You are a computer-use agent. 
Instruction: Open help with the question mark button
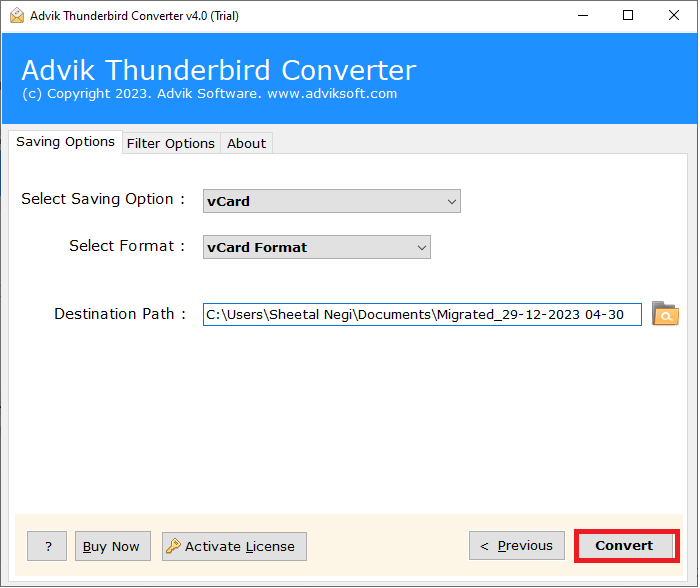tap(47, 546)
